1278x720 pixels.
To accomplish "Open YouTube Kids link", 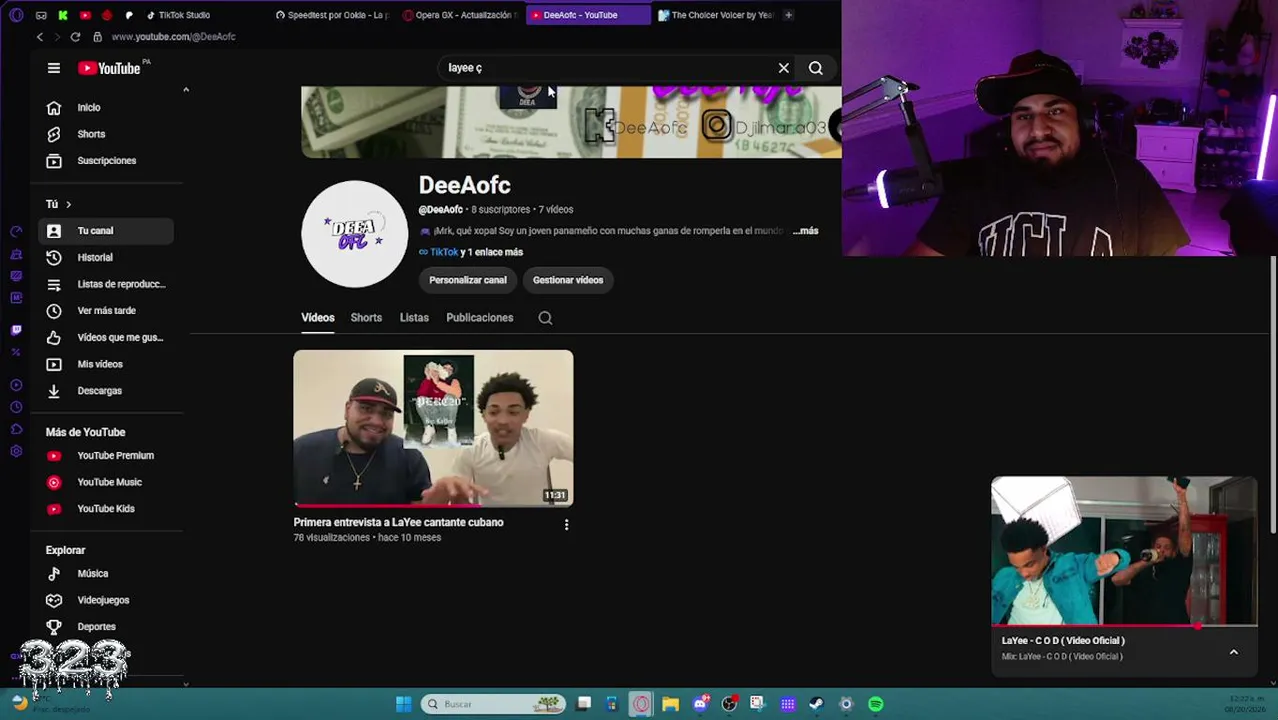I will (x=106, y=509).
